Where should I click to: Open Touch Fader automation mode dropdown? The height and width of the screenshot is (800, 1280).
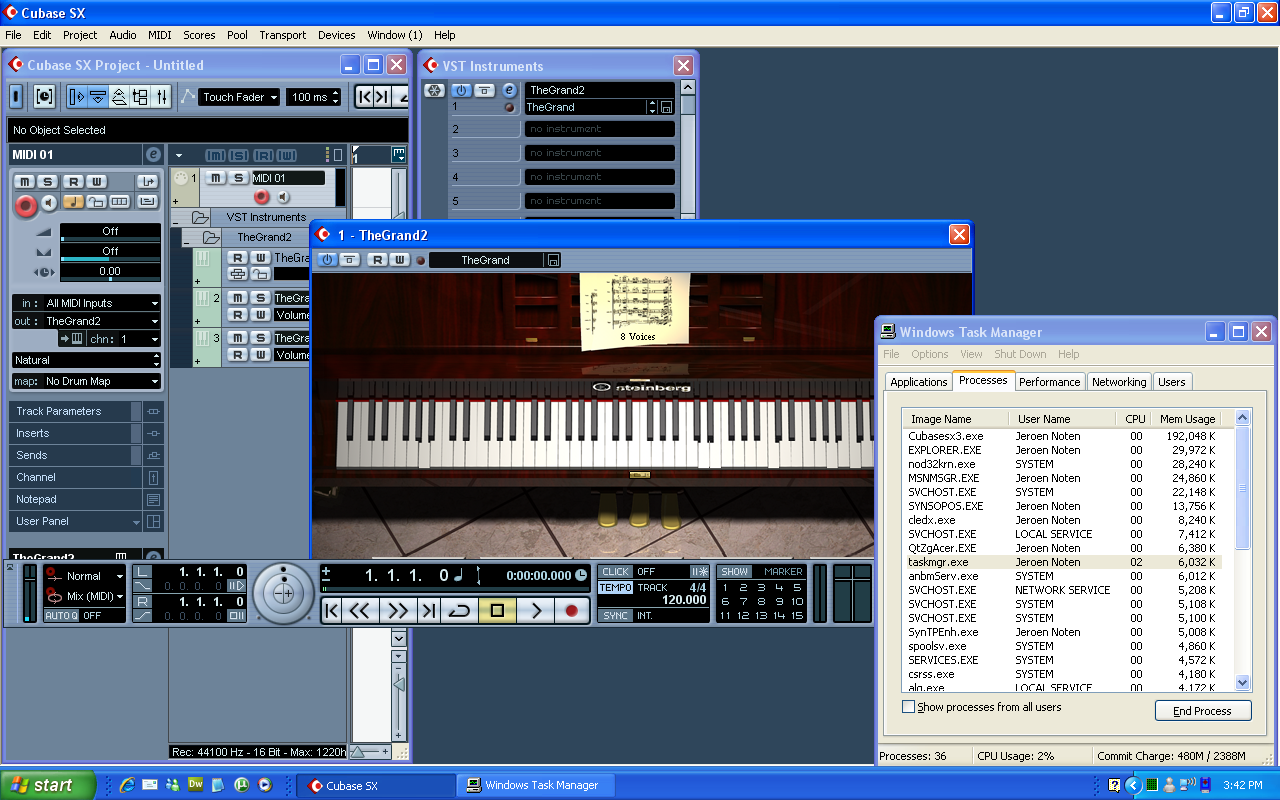pos(239,97)
